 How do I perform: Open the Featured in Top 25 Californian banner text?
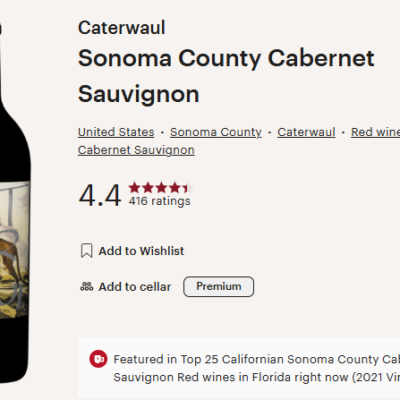(257, 368)
